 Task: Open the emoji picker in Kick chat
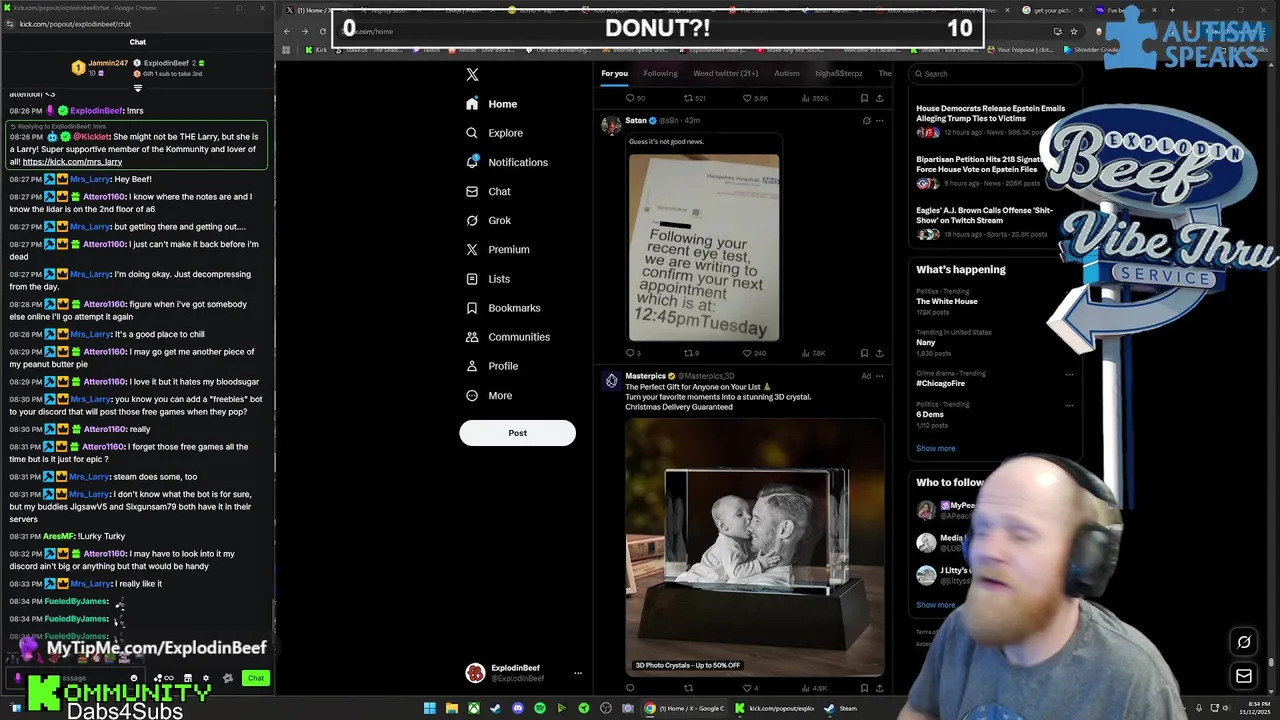(133, 678)
